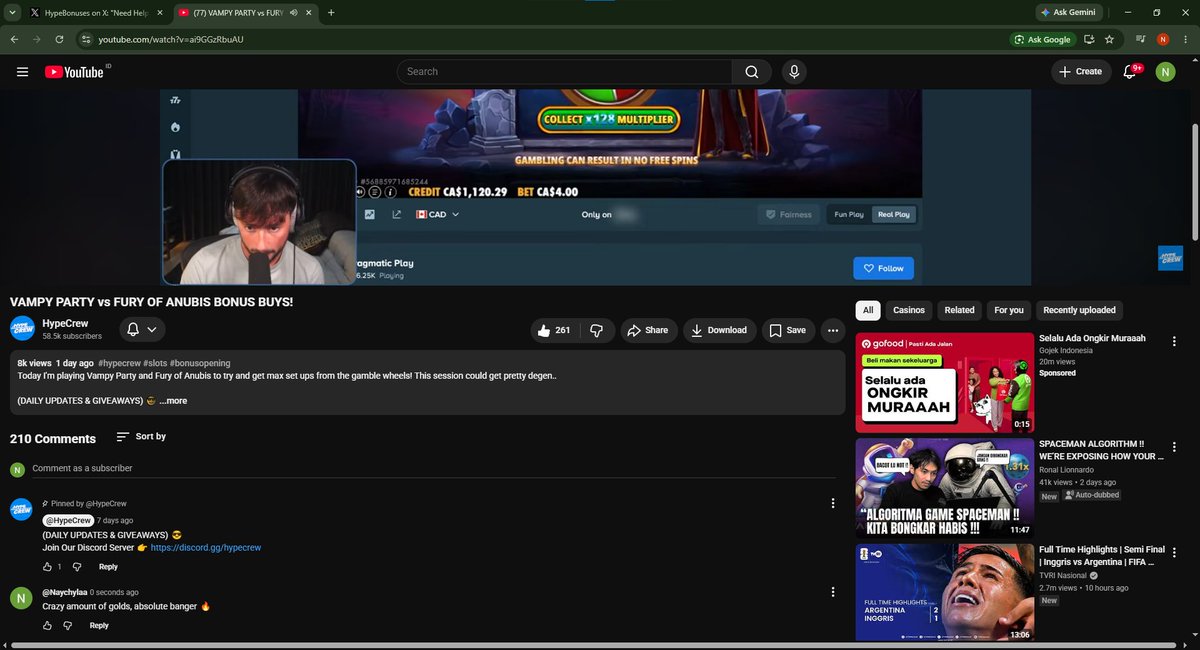Click the Download button

click(x=719, y=330)
